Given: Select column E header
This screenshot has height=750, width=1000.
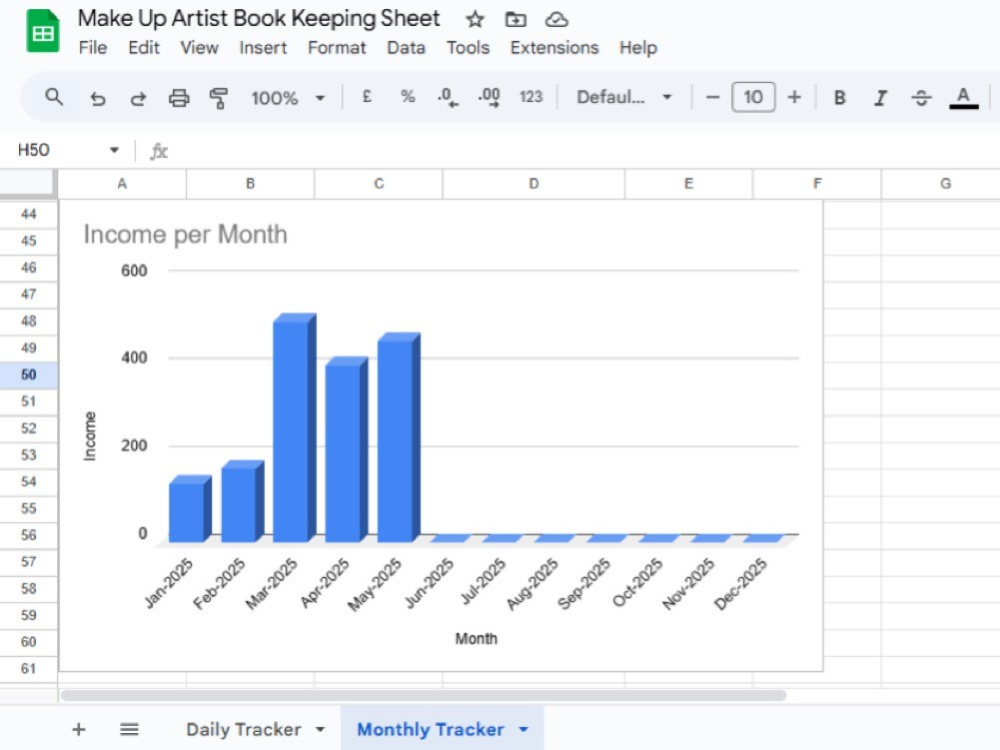Looking at the screenshot, I should coord(689,184).
